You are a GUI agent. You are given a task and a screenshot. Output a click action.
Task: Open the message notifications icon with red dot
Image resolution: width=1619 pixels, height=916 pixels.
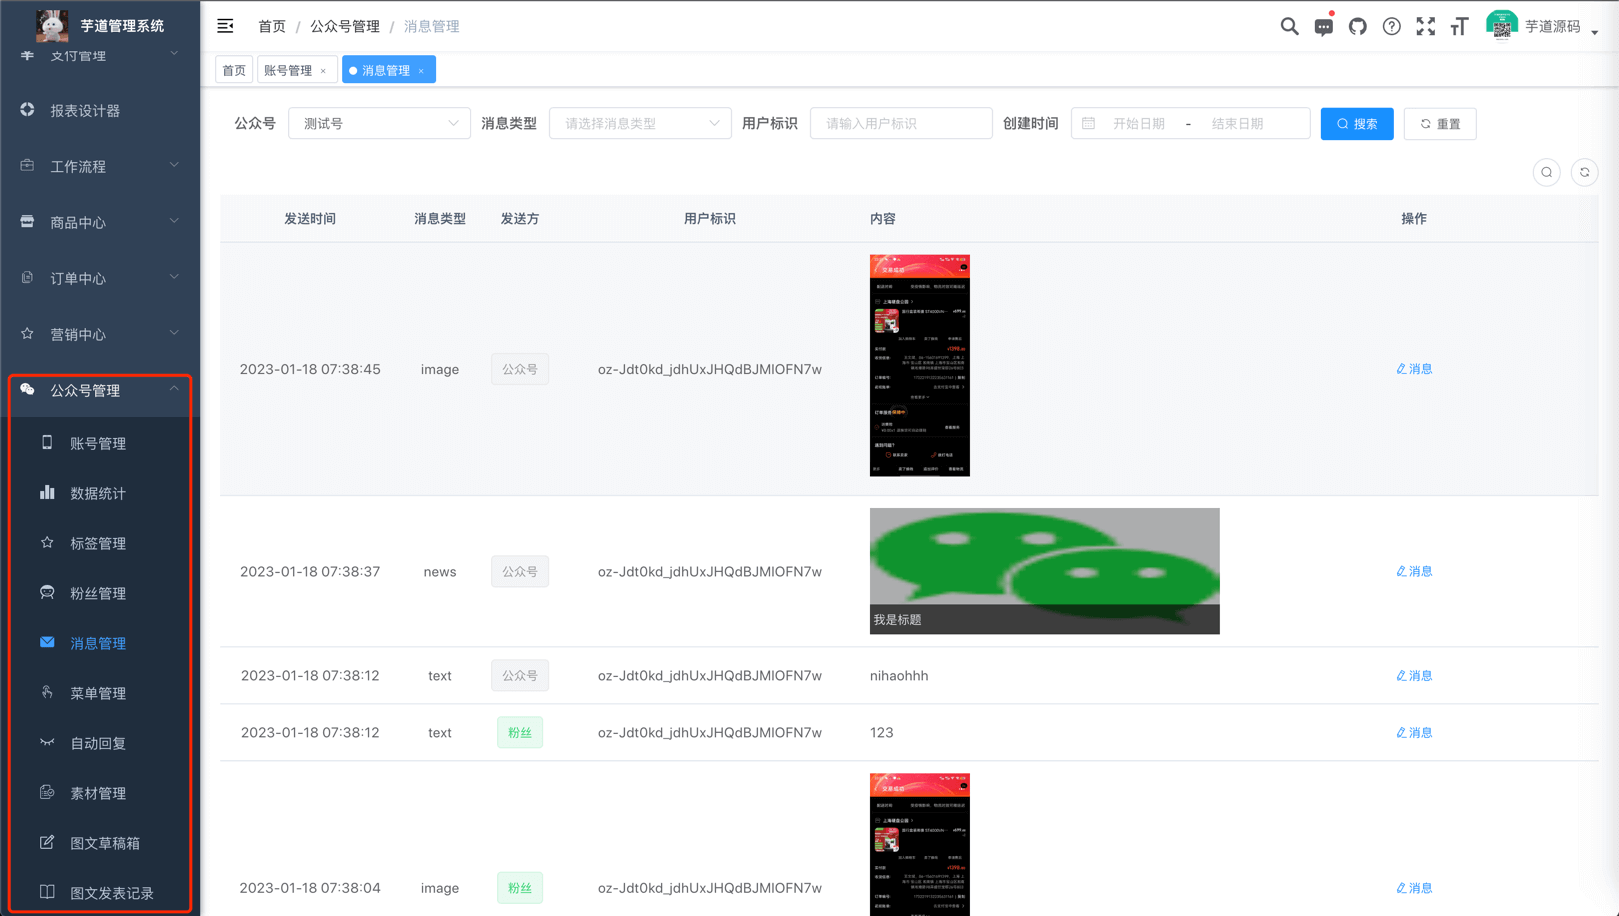tap(1323, 26)
